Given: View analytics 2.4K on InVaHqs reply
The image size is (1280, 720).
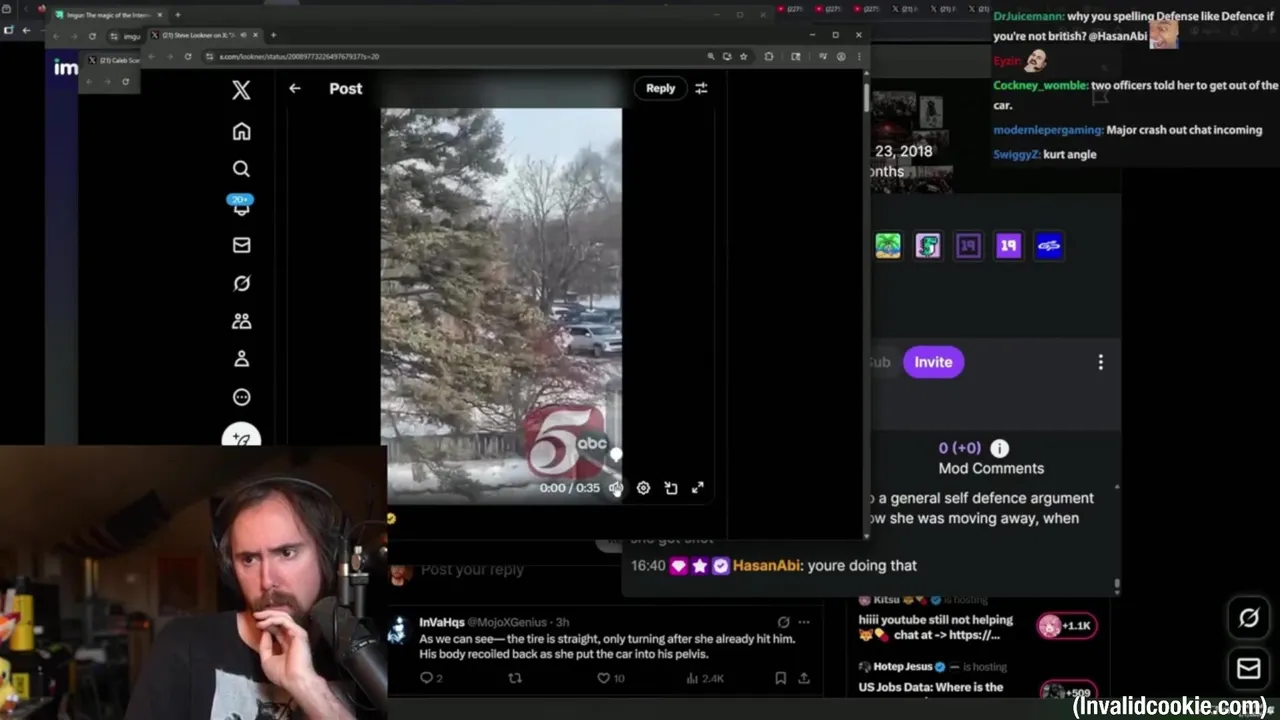Looking at the screenshot, I should point(705,678).
